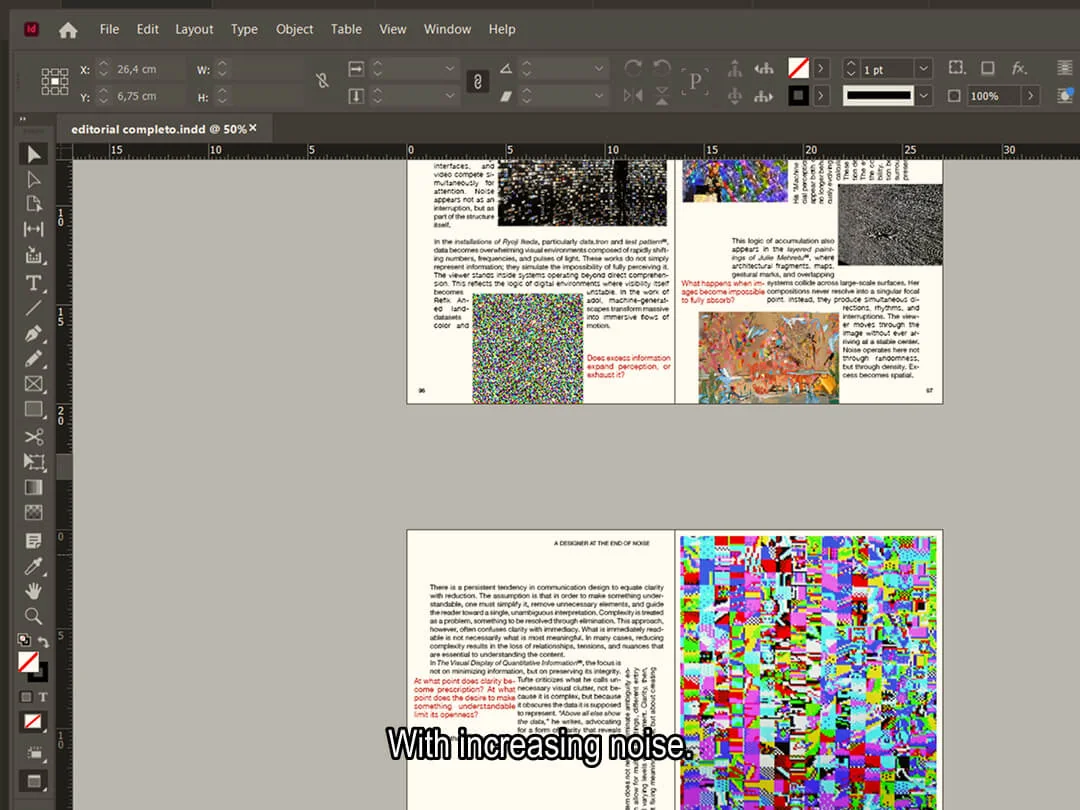The width and height of the screenshot is (1080, 810).
Task: Select the Type tool
Action: (33, 282)
